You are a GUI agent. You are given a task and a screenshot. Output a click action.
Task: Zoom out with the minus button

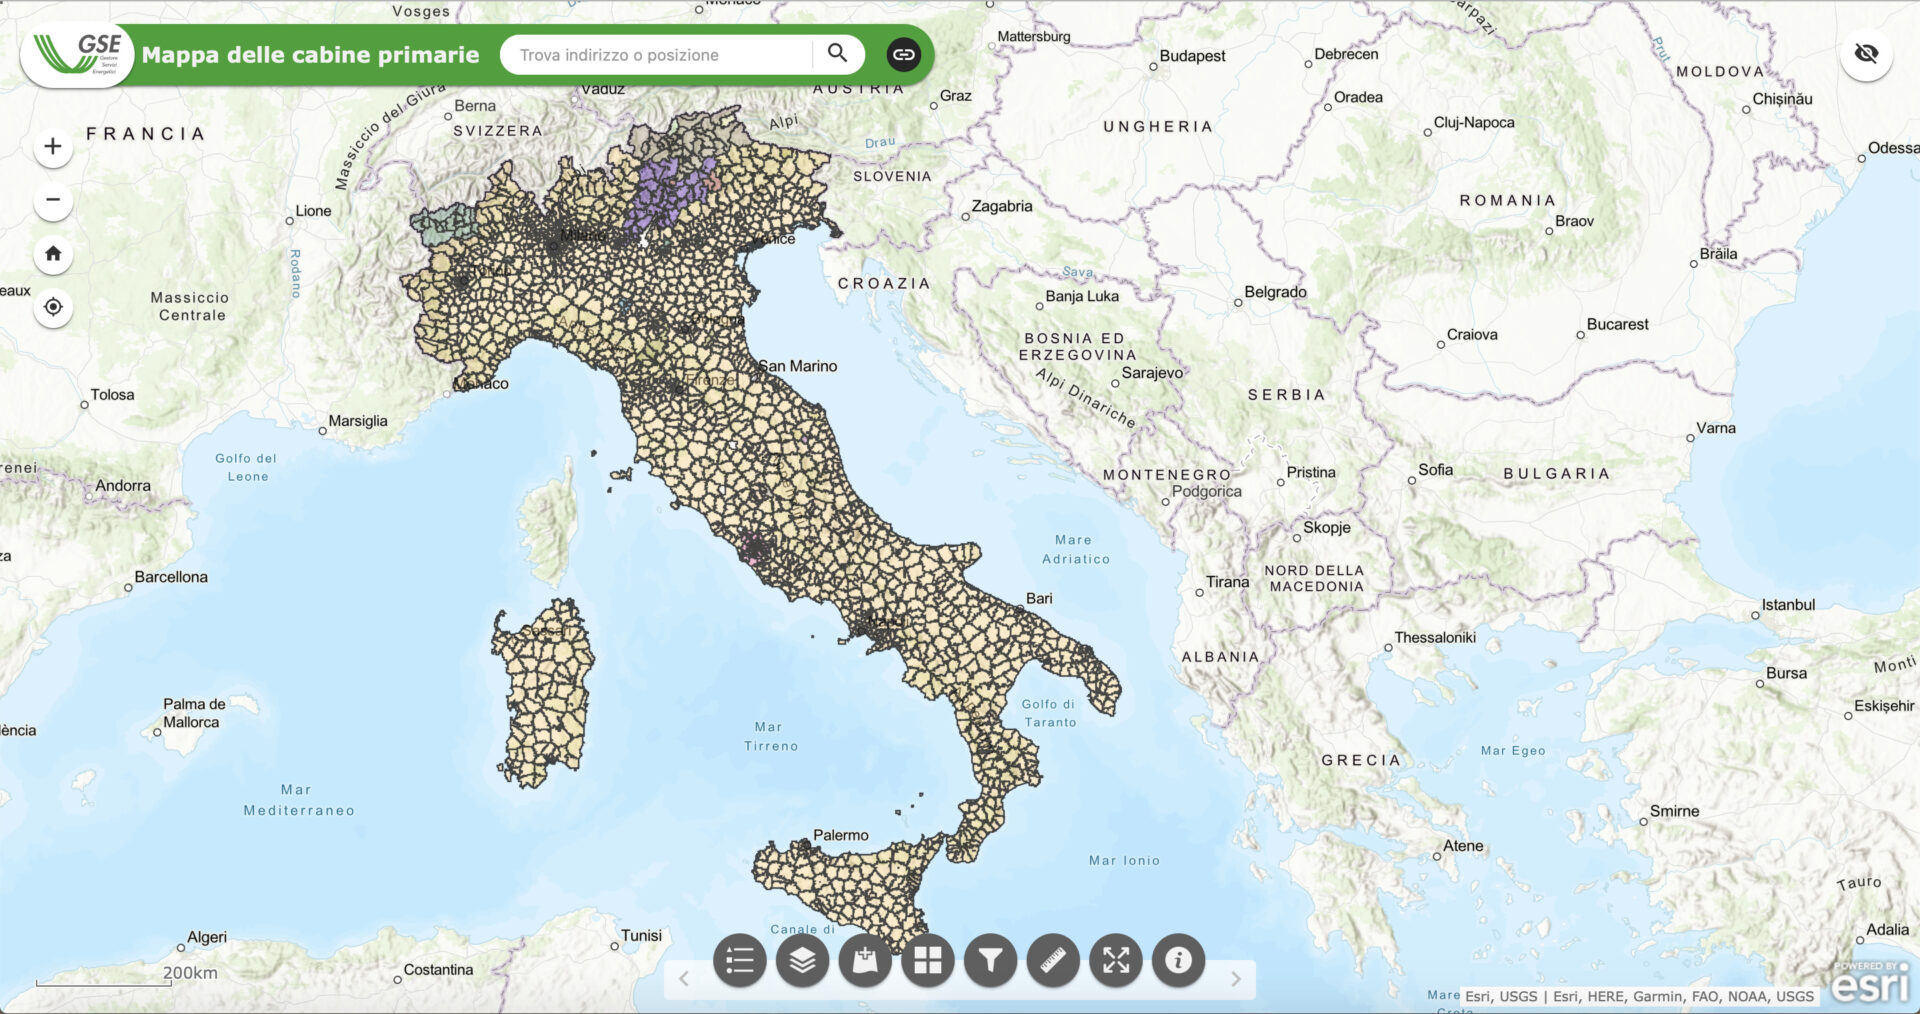click(x=54, y=200)
